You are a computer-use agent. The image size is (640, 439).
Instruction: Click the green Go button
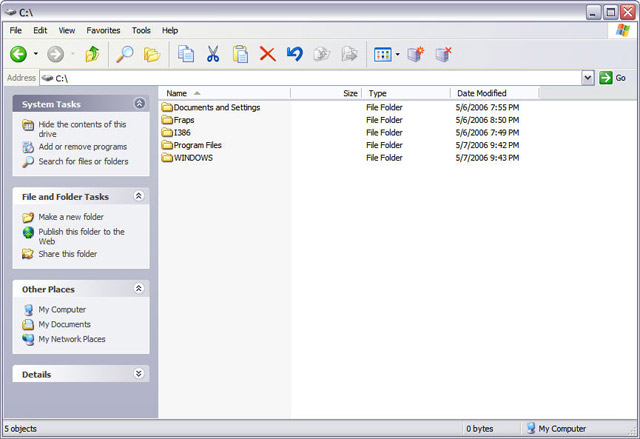[612, 78]
